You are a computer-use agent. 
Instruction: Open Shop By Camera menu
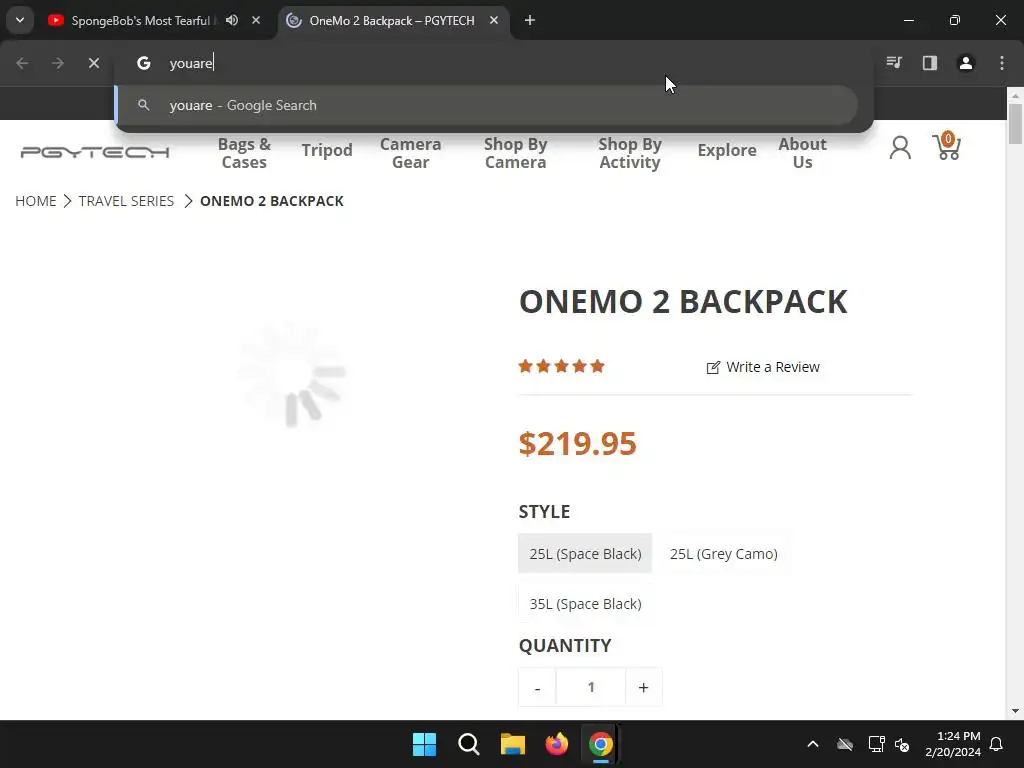point(515,153)
